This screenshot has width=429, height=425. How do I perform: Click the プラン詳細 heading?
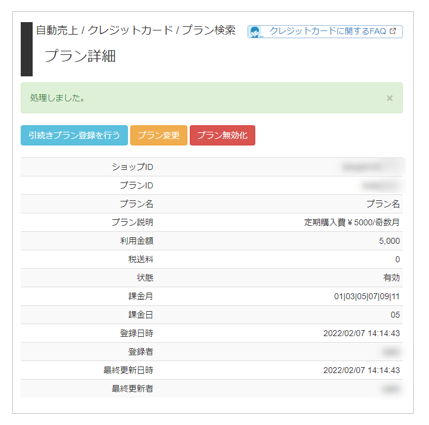(80, 56)
